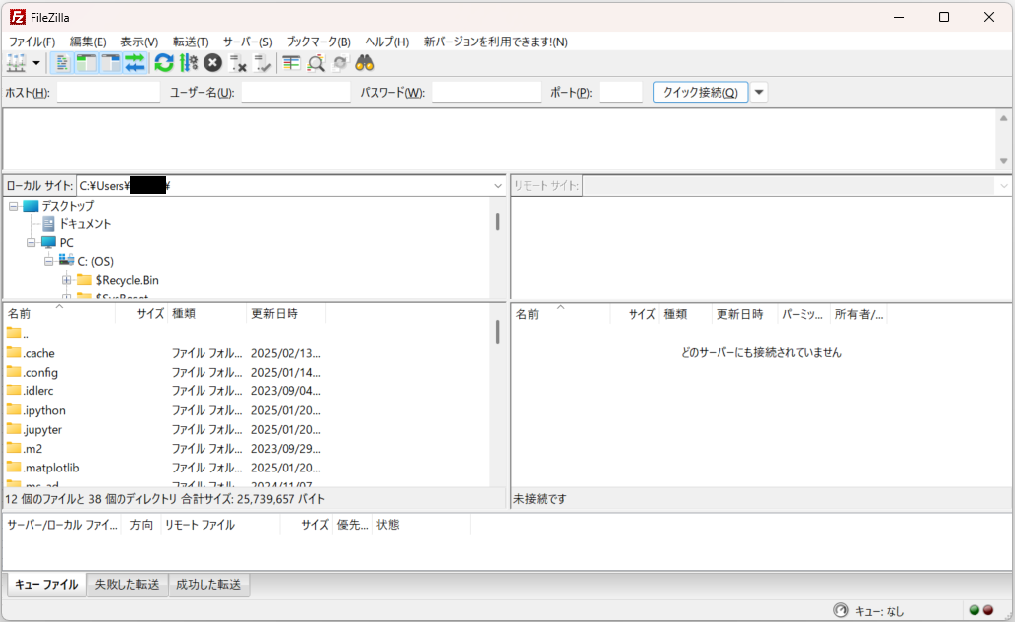
Task: Toggle the remote directory tree display
Action: 111,63
